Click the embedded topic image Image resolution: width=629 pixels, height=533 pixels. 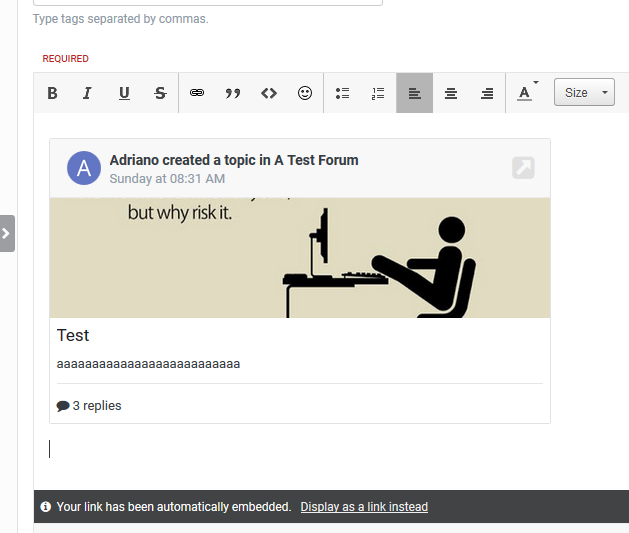point(300,258)
